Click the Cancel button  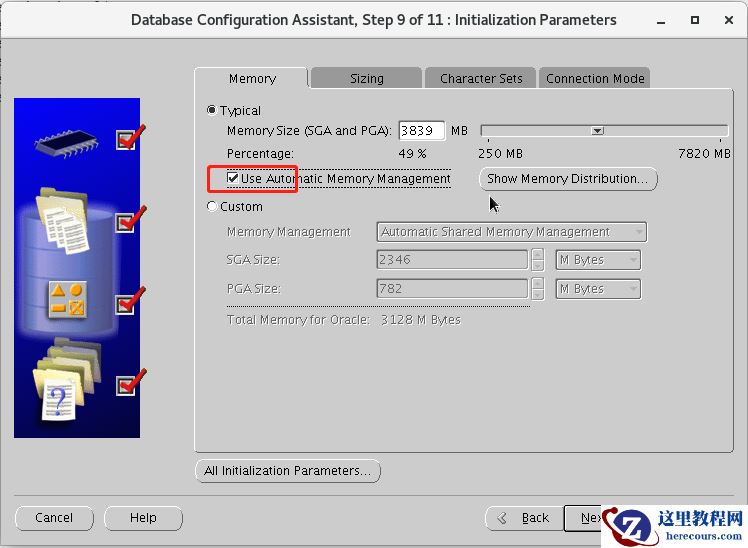pos(54,518)
